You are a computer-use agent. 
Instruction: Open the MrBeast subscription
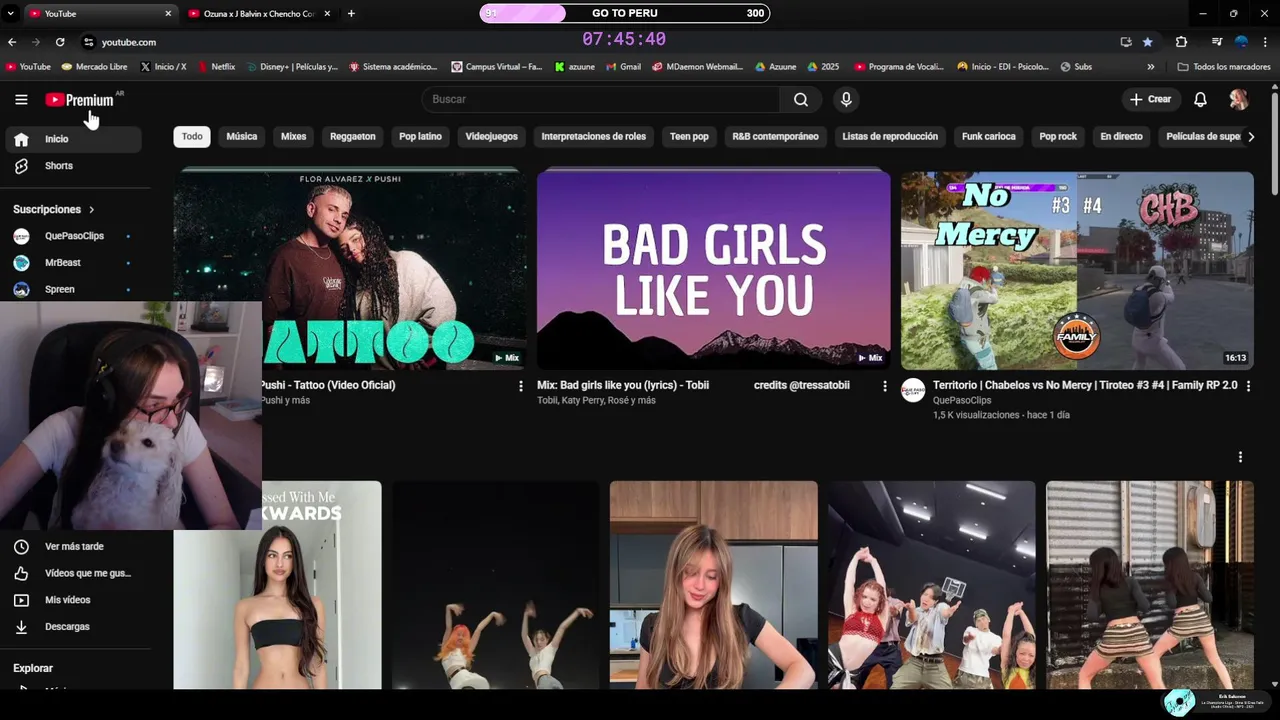click(74, 262)
